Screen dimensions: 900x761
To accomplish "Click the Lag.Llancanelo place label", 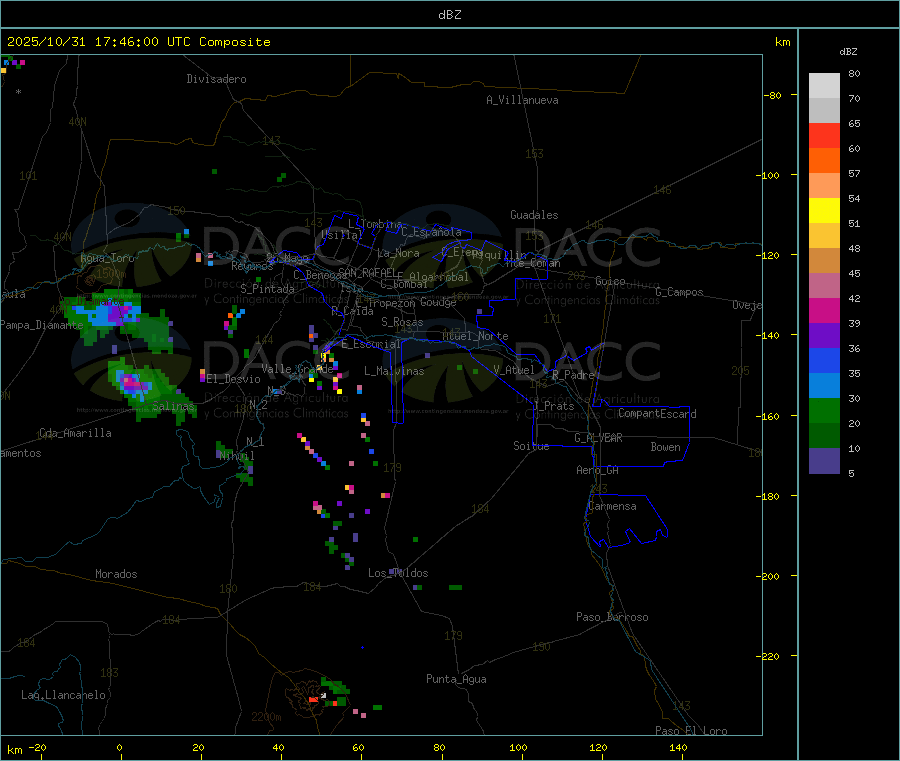I will pos(64,695).
